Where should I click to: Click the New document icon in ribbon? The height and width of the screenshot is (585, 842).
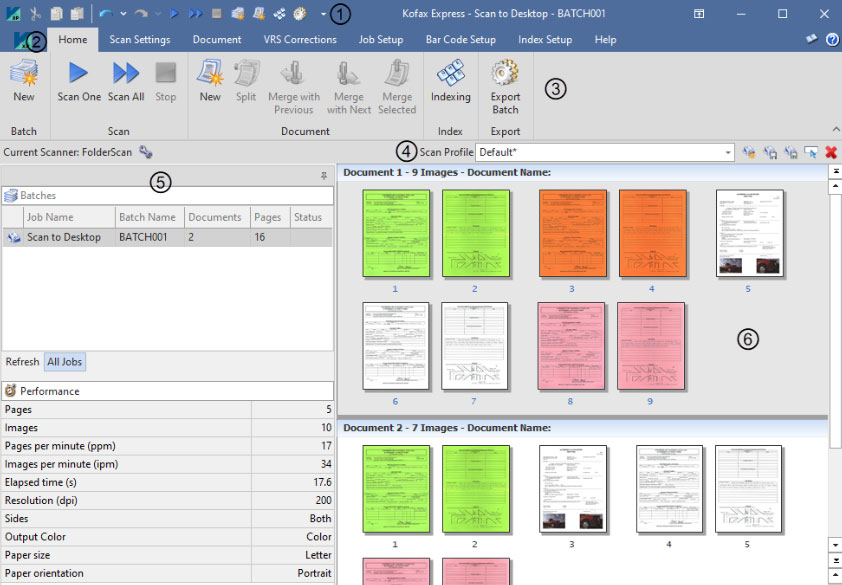pyautogui.click(x=210, y=74)
